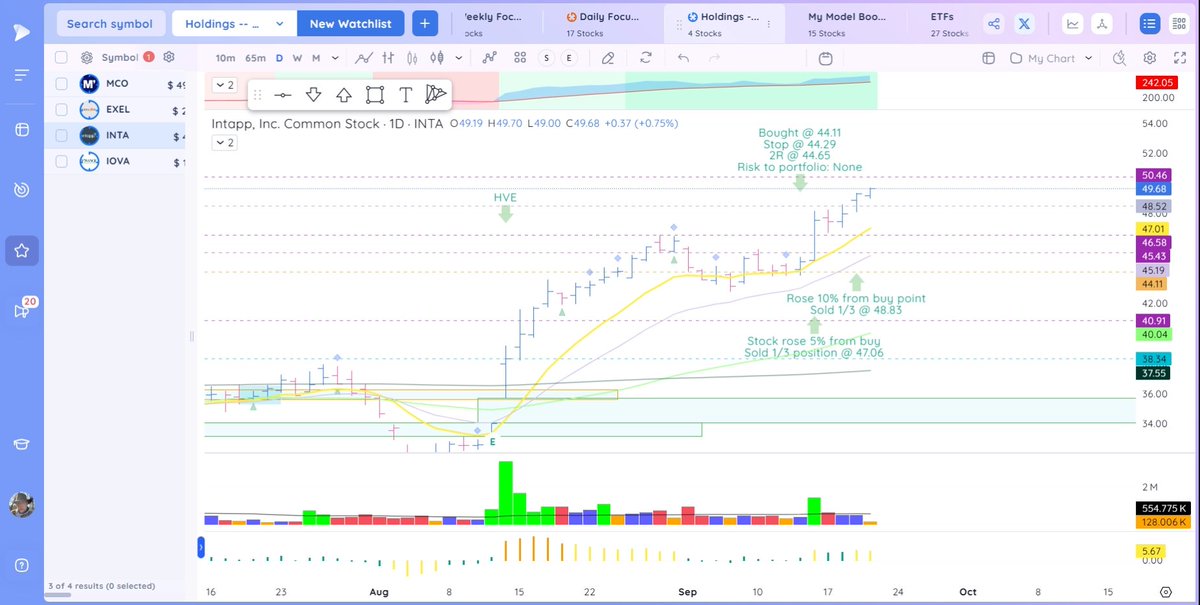Select all symbols via the header checkbox
The height and width of the screenshot is (605, 1200).
60,58
